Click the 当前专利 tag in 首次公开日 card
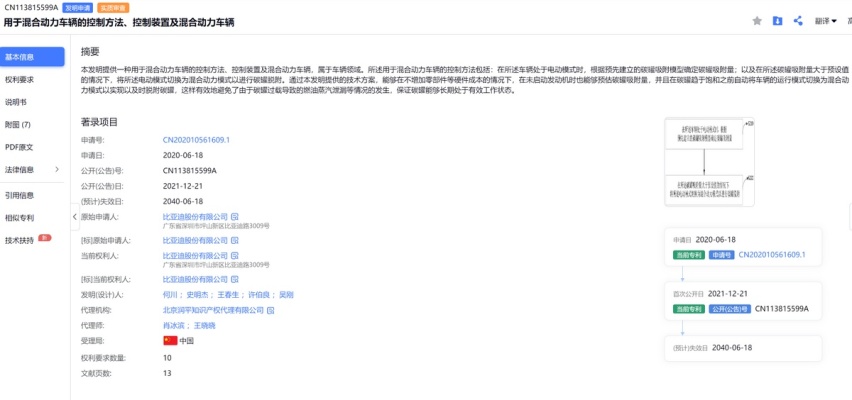The height and width of the screenshot is (400, 852). pyautogui.click(x=688, y=309)
